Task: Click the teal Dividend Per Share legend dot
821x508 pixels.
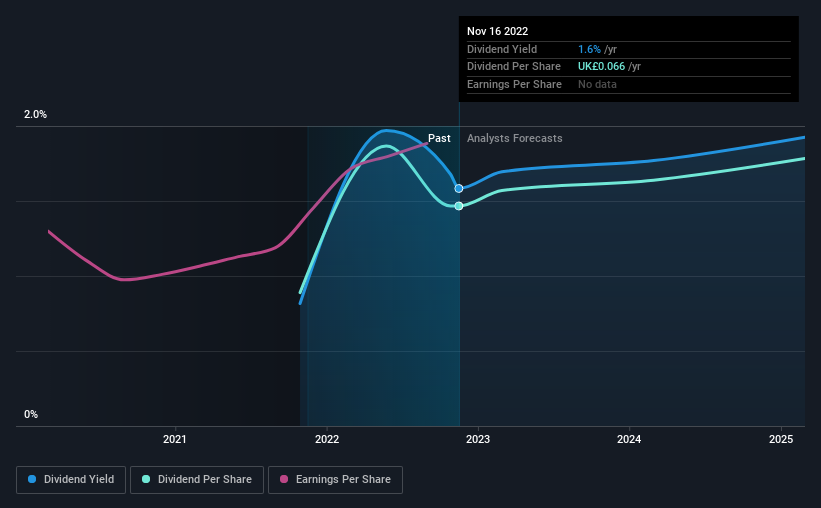Action: tap(146, 479)
